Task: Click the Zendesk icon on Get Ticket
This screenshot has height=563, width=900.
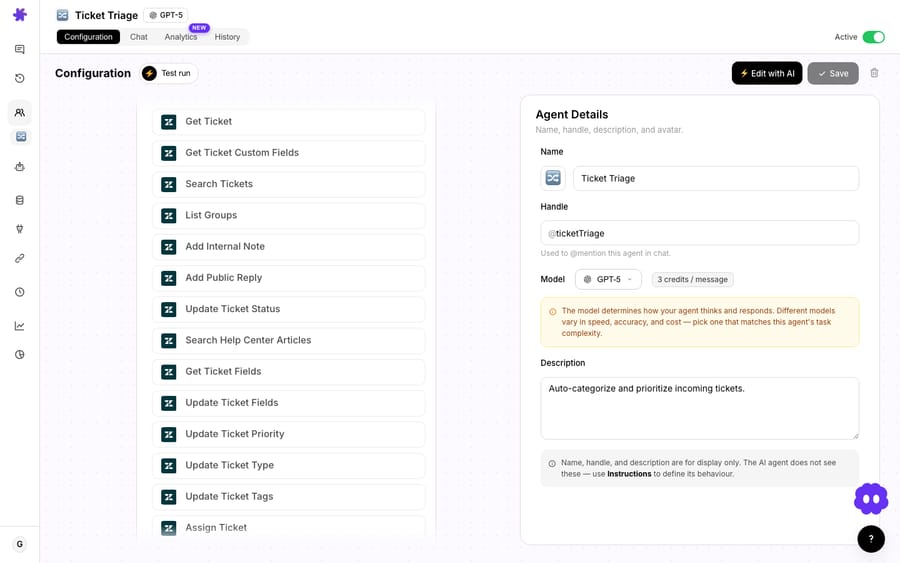Action: tap(169, 122)
